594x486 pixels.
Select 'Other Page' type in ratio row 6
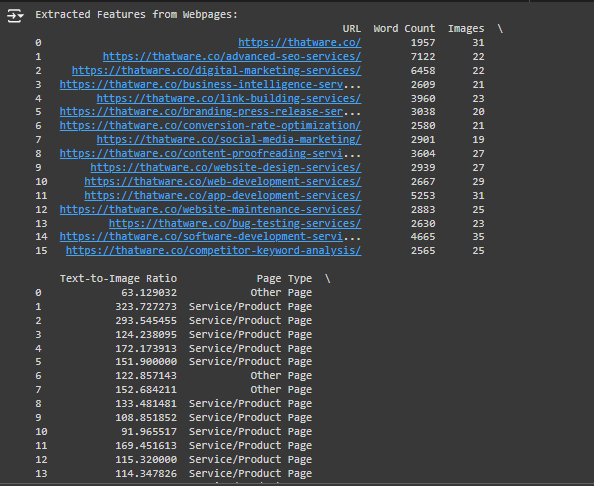(x=281, y=376)
